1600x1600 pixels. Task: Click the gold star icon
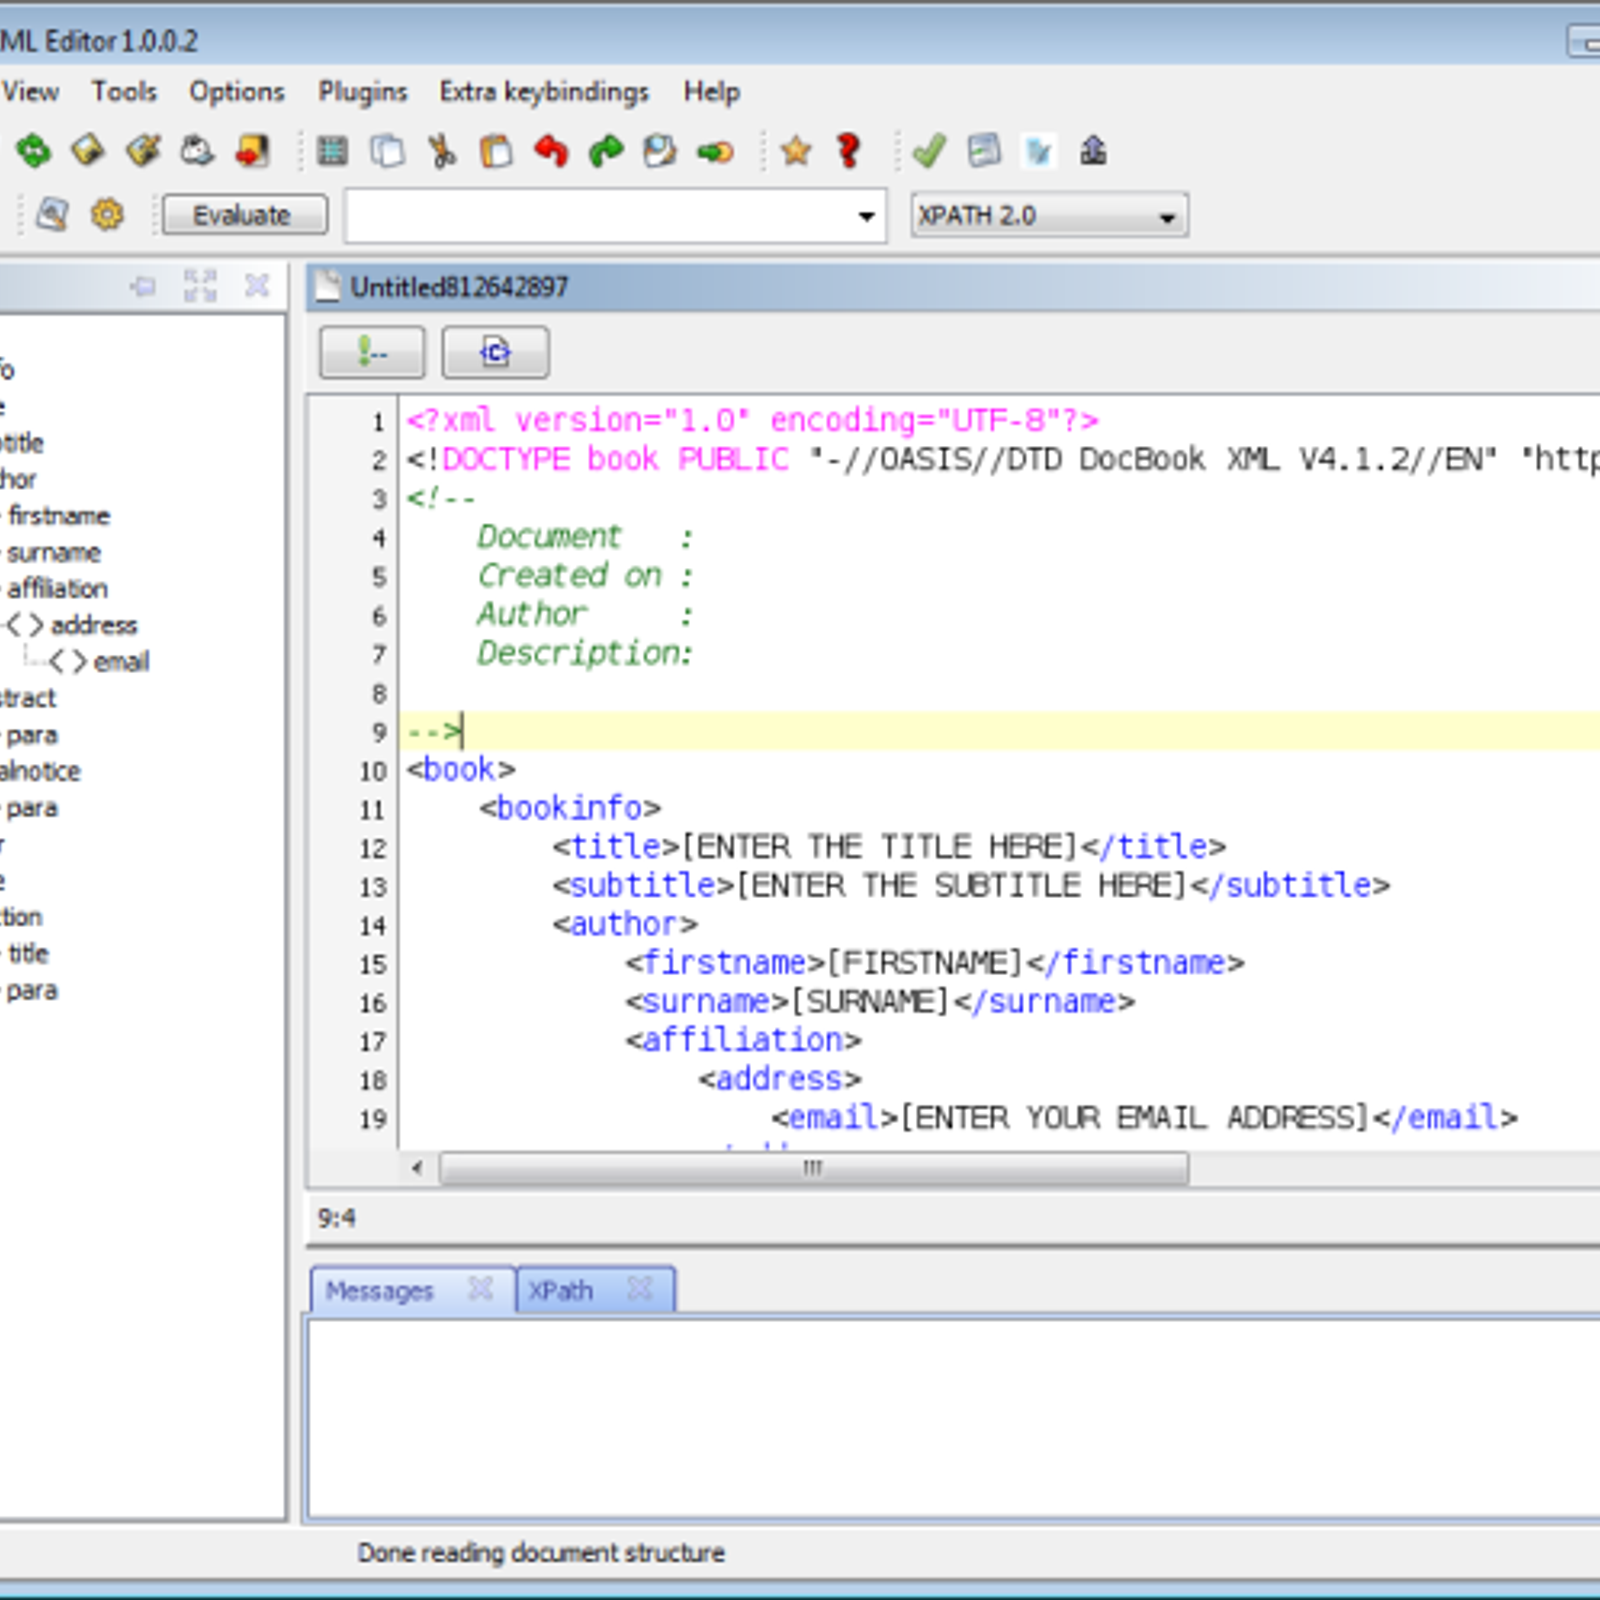tap(796, 152)
